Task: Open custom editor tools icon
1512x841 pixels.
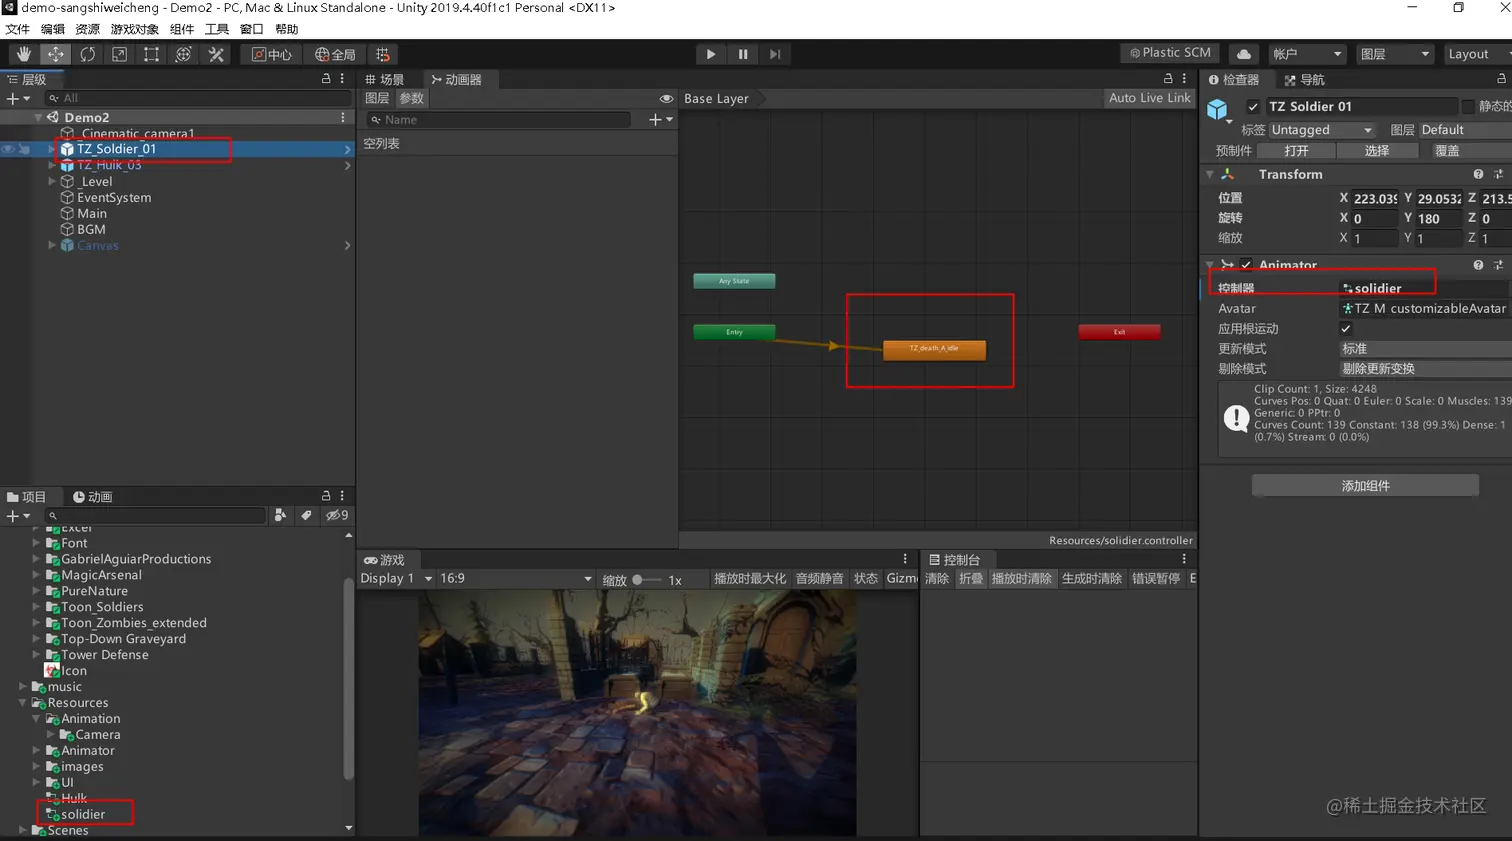Action: 215,54
